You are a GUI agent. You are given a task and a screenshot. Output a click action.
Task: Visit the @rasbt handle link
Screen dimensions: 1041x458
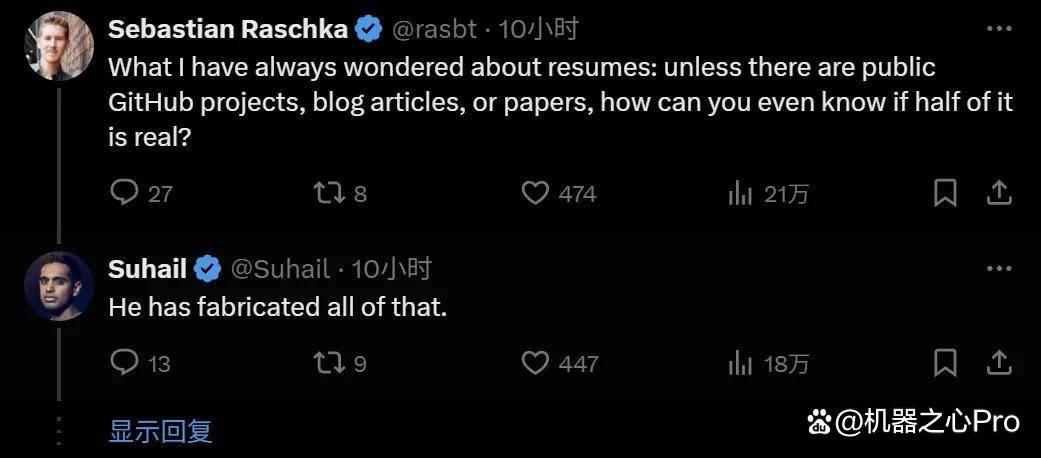[x=435, y=29]
